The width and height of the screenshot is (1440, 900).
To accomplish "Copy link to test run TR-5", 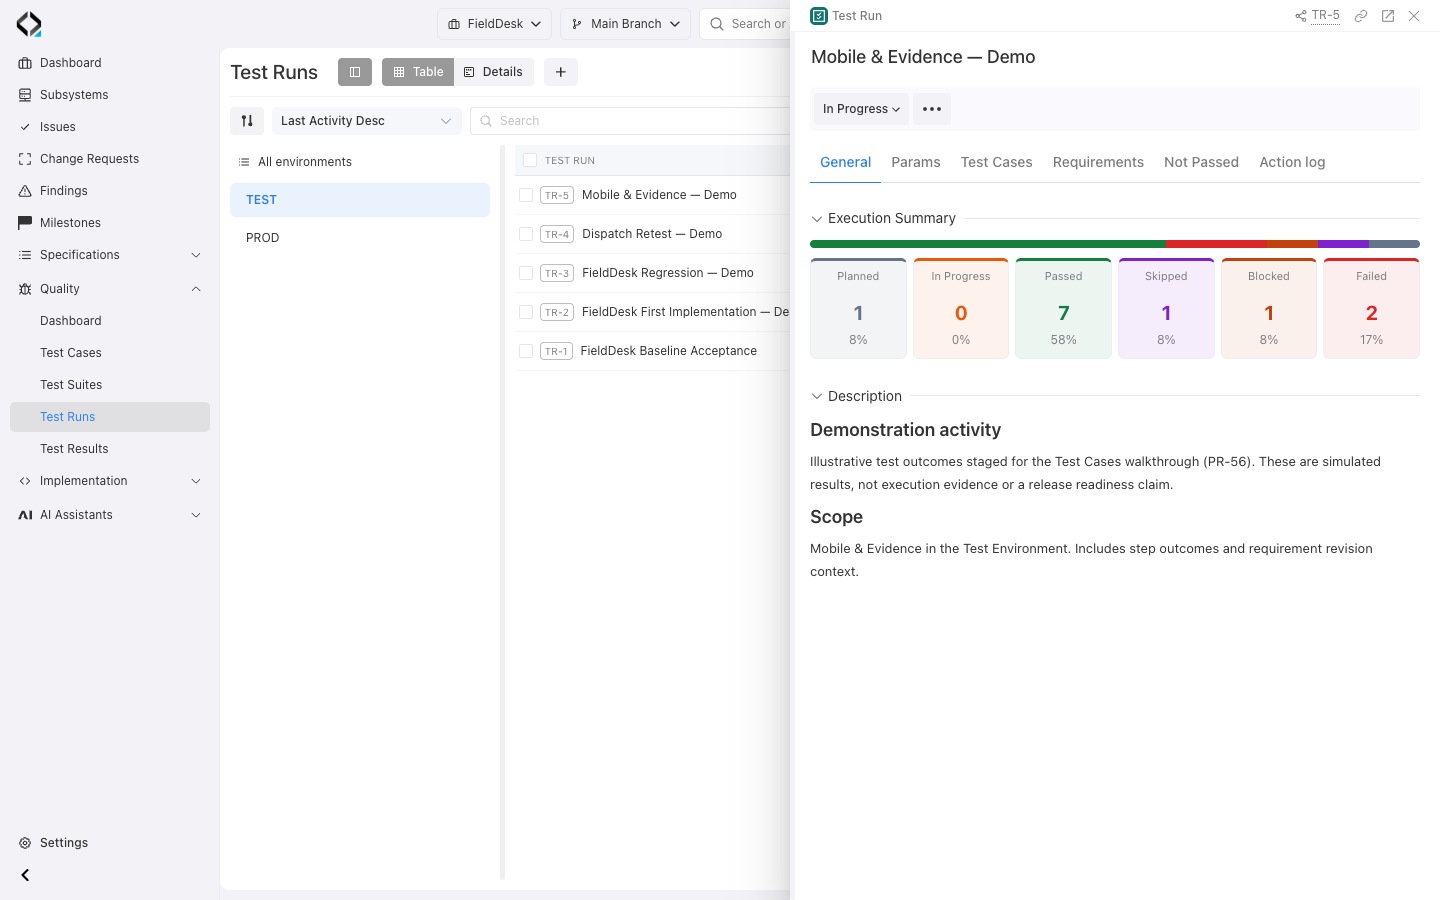I will click(1361, 16).
